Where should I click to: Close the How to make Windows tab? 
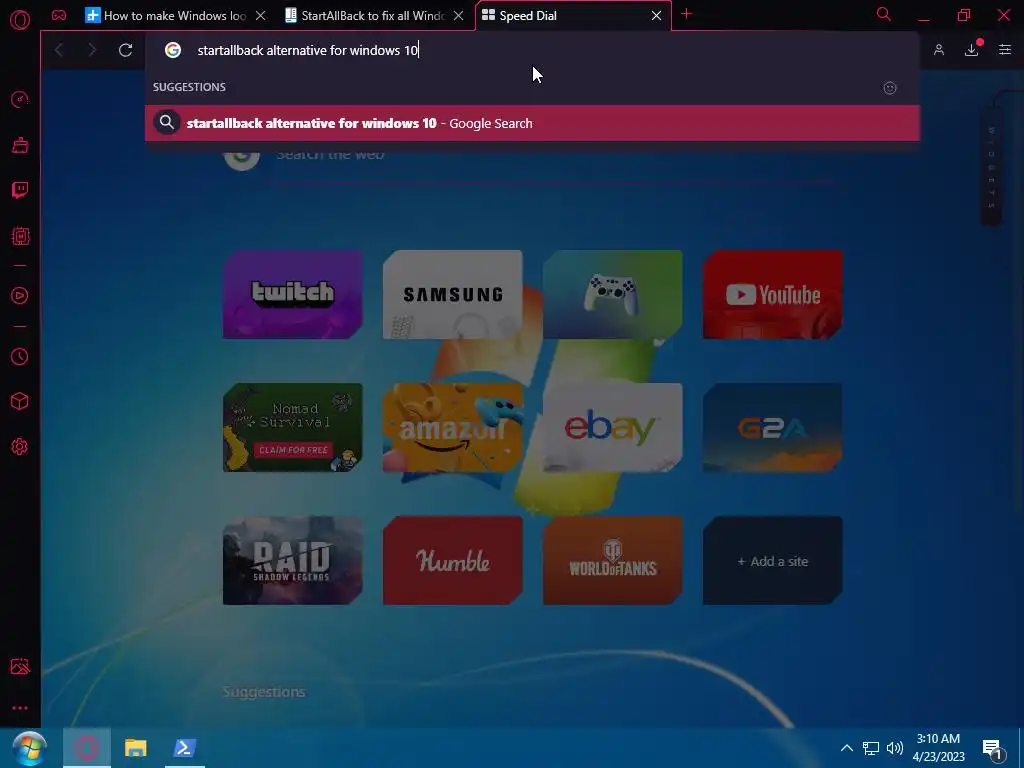click(261, 16)
